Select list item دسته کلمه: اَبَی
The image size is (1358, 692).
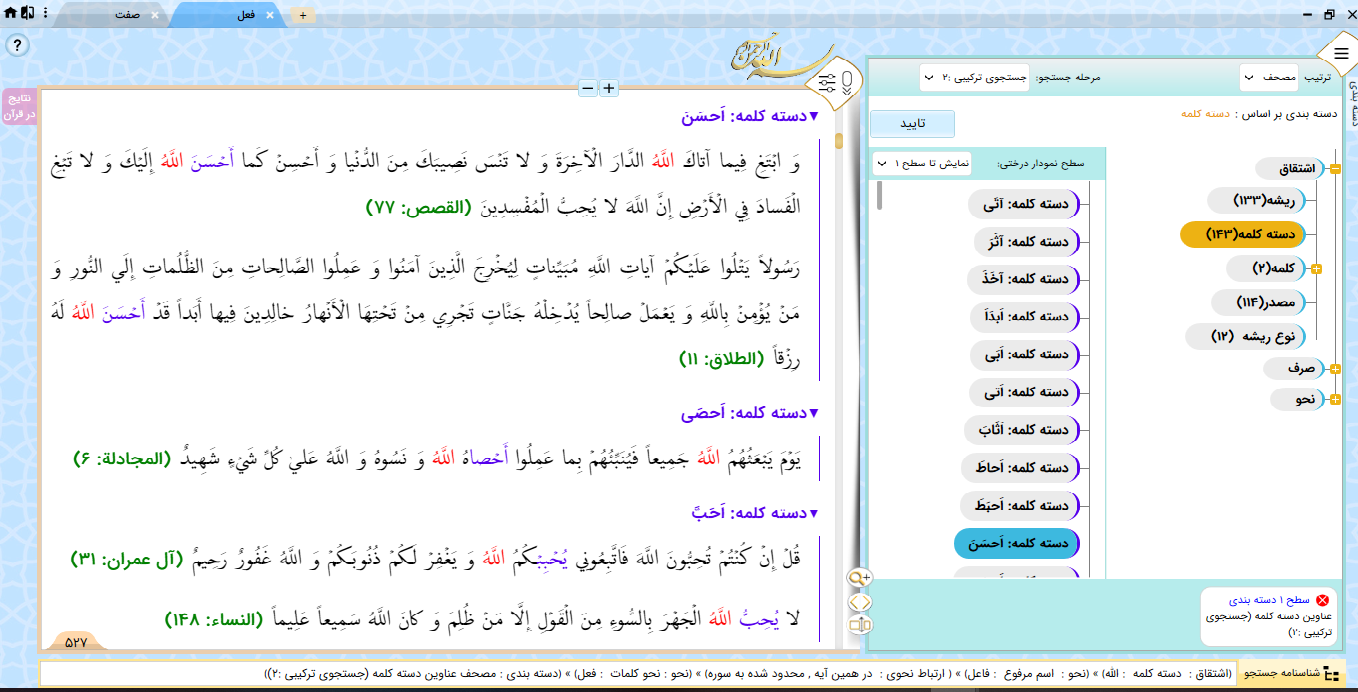tap(1024, 355)
